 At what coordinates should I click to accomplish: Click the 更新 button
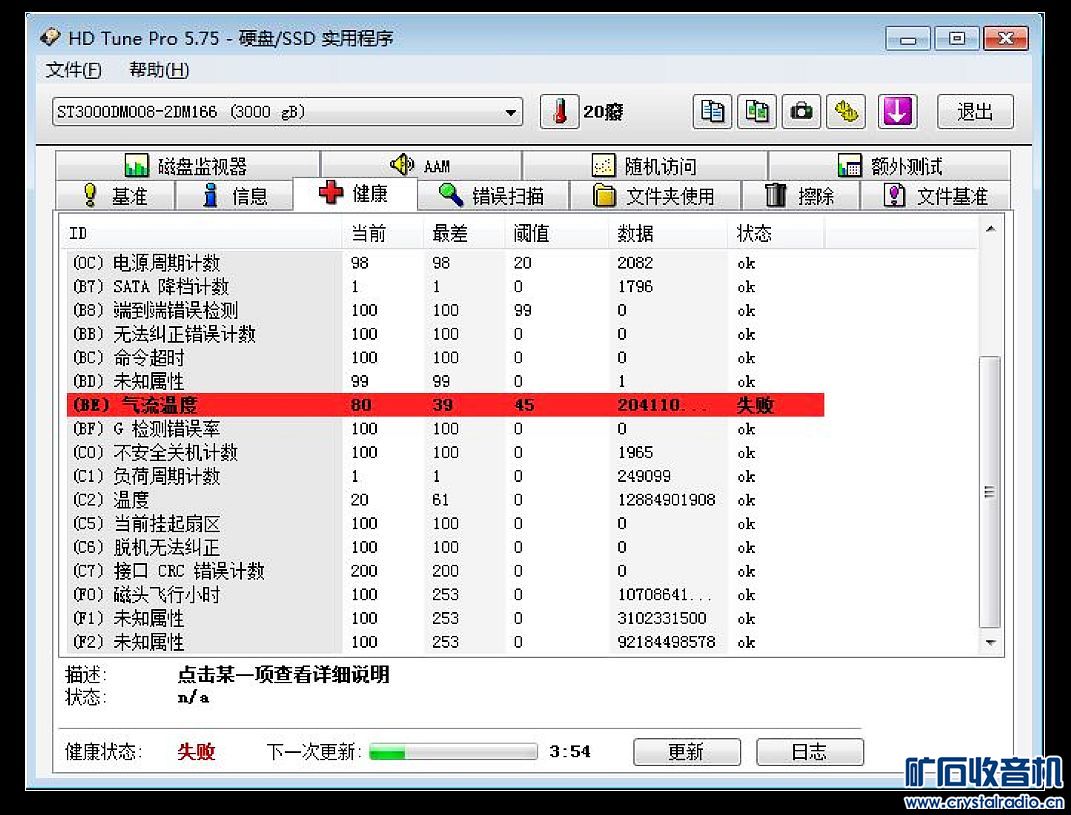(686, 751)
